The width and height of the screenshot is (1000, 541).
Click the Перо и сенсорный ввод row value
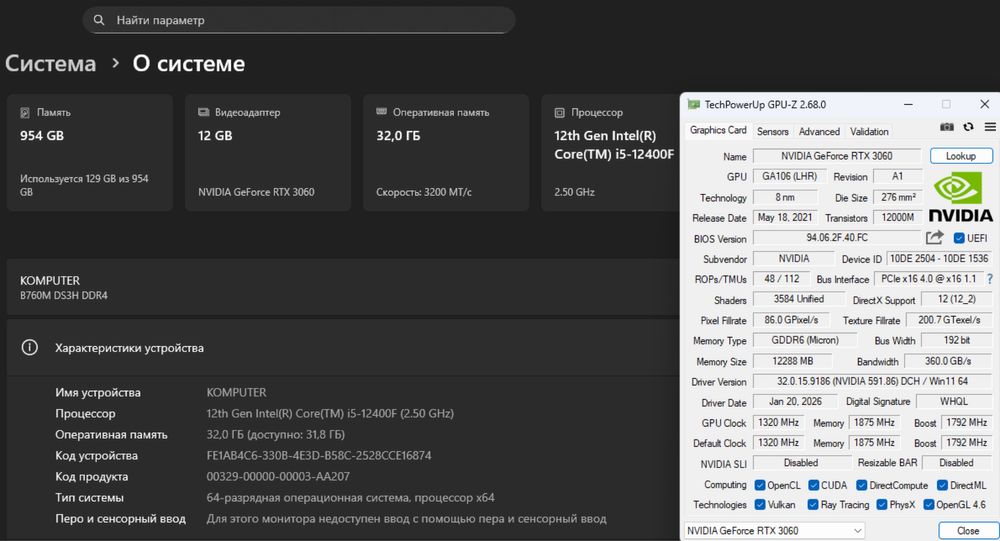tap(406, 519)
